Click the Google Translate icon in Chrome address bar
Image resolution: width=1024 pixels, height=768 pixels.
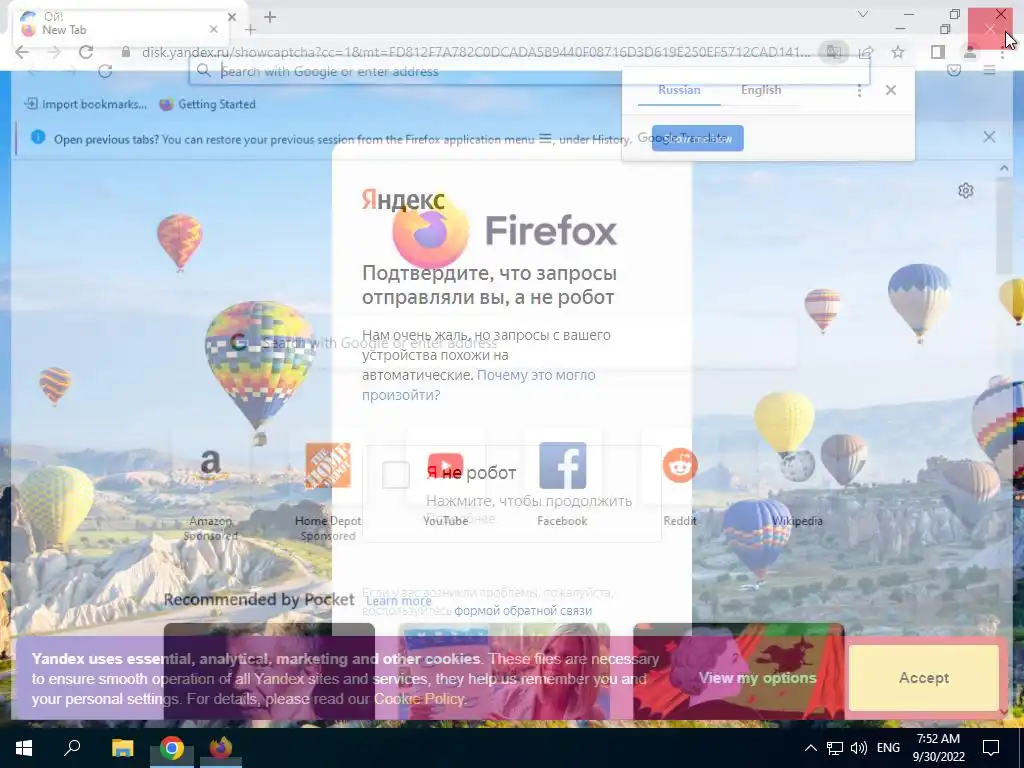coord(833,52)
